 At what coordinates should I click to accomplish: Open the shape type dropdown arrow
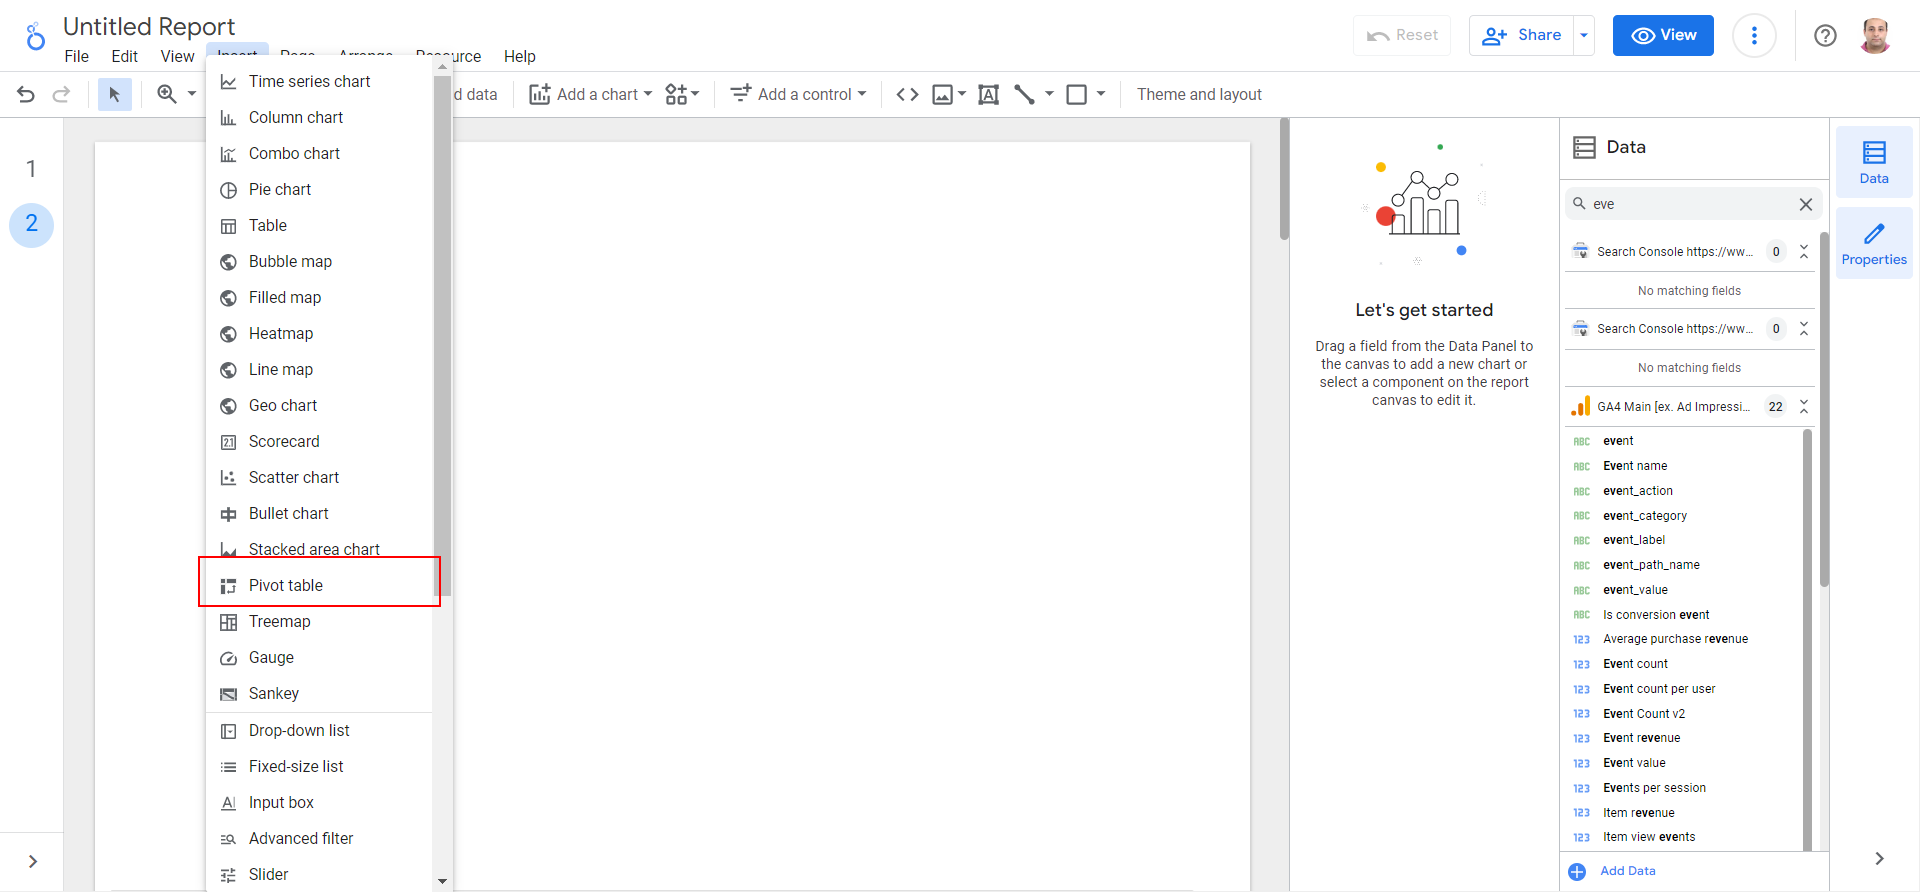1101,94
